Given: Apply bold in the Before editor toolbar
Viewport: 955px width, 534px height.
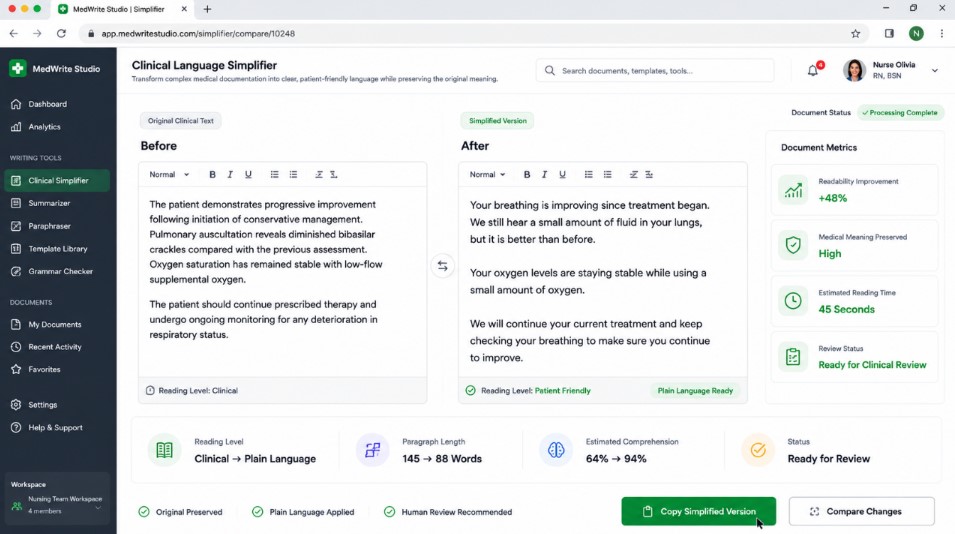Looking at the screenshot, I should 213,174.
